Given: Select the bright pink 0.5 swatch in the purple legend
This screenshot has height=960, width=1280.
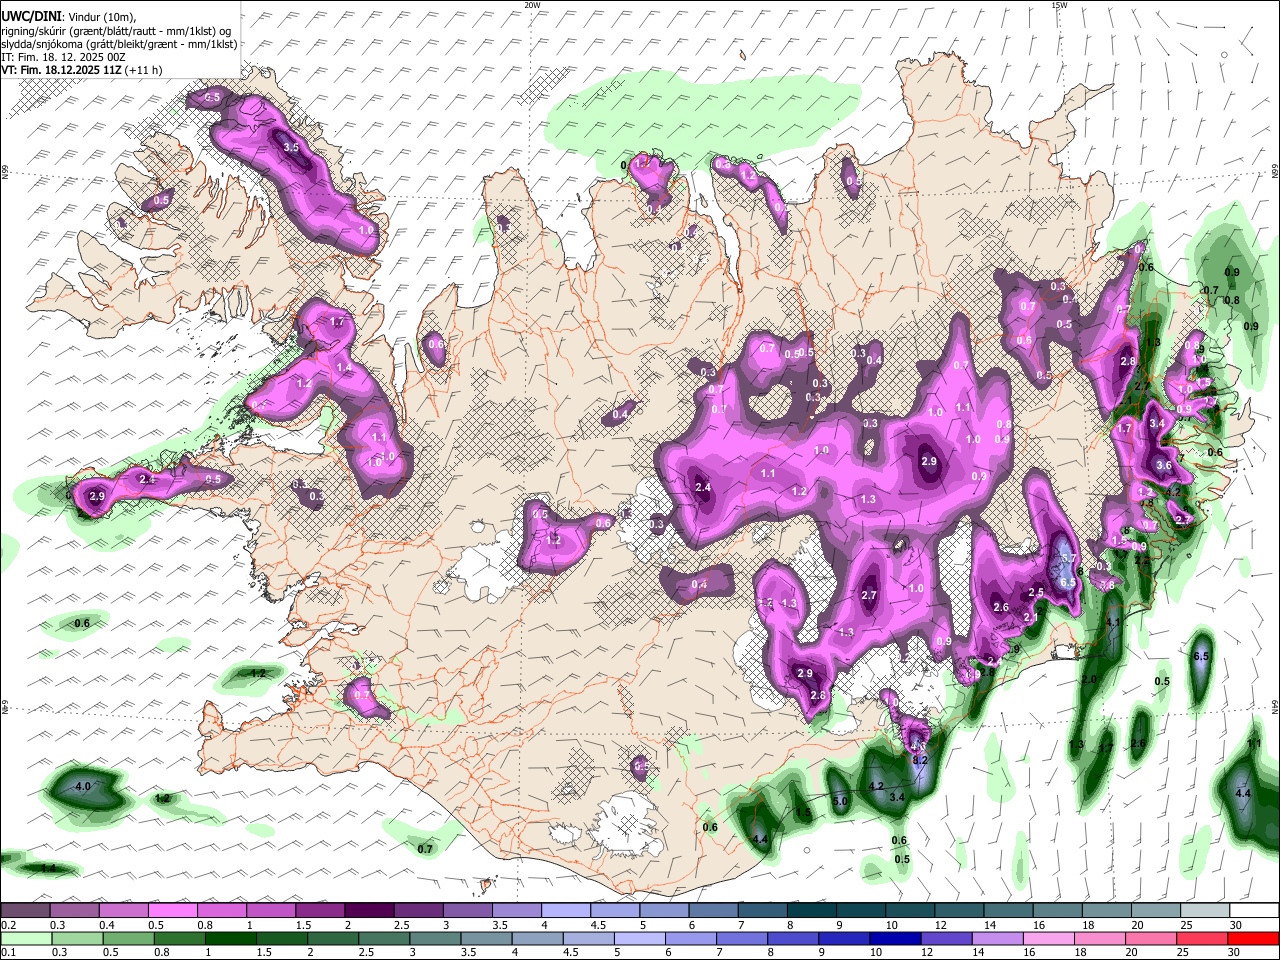Looking at the screenshot, I should (x=172, y=911).
